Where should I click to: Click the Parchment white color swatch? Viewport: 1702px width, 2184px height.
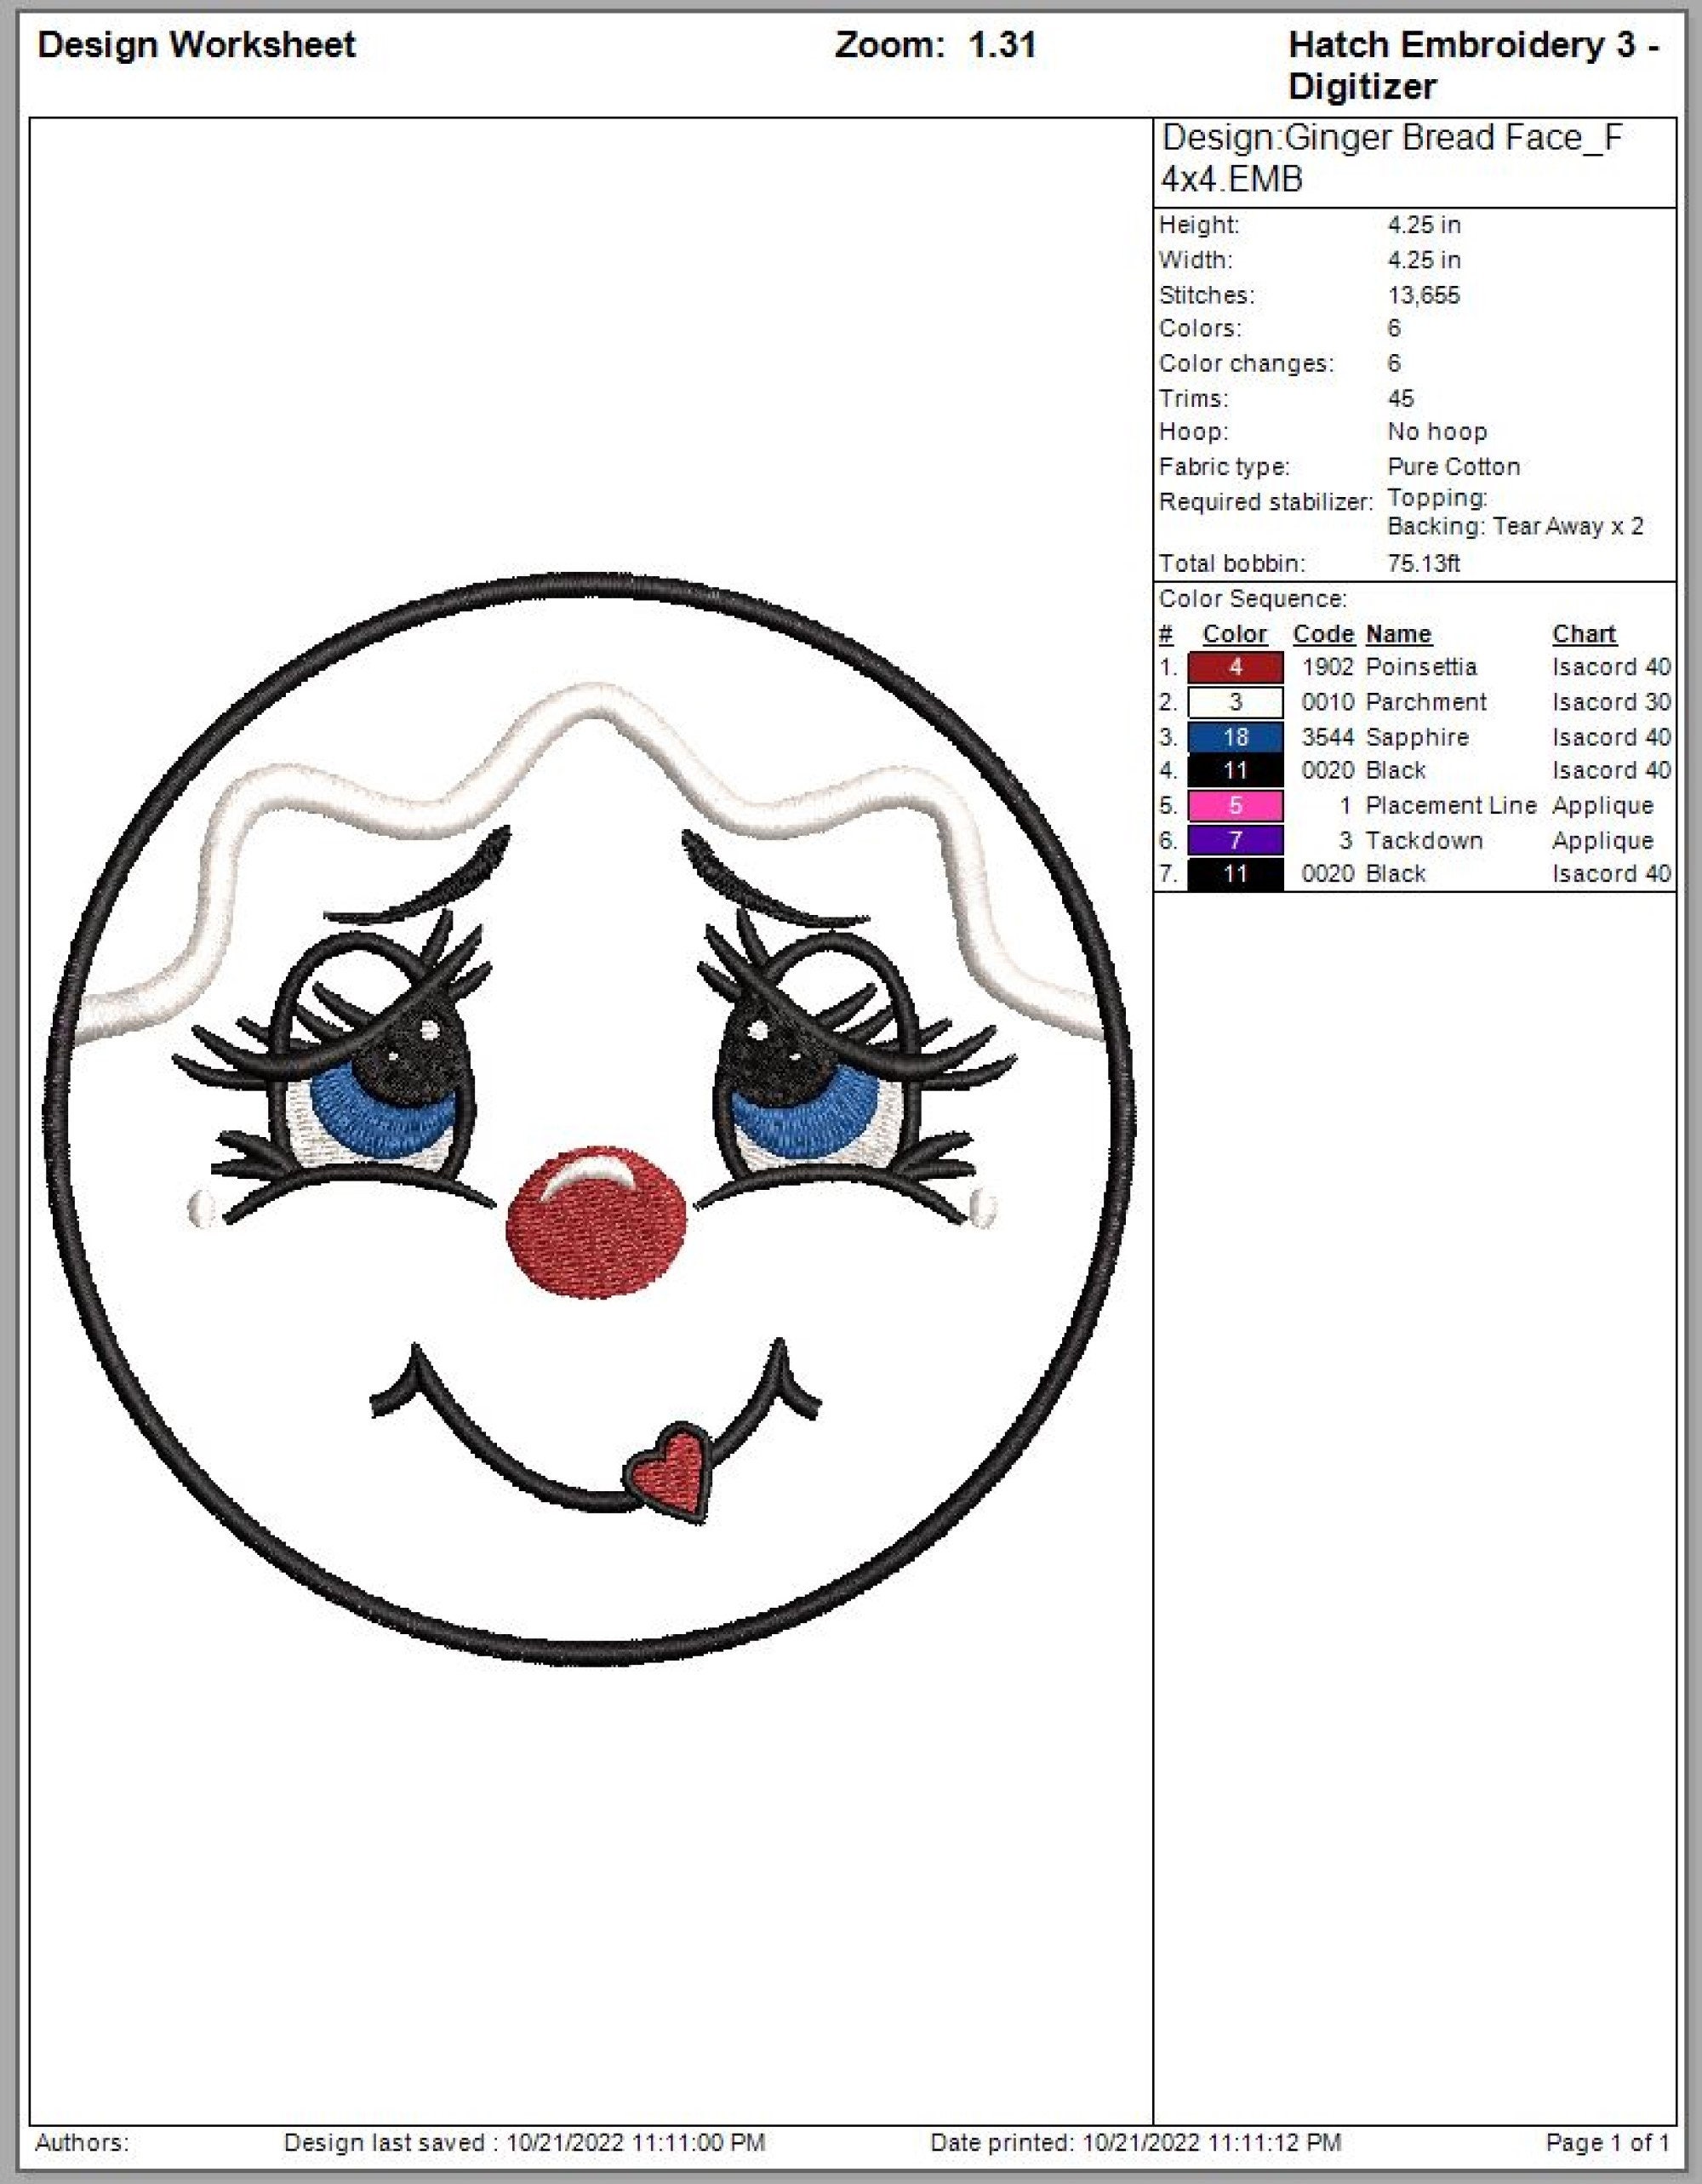click(1235, 702)
